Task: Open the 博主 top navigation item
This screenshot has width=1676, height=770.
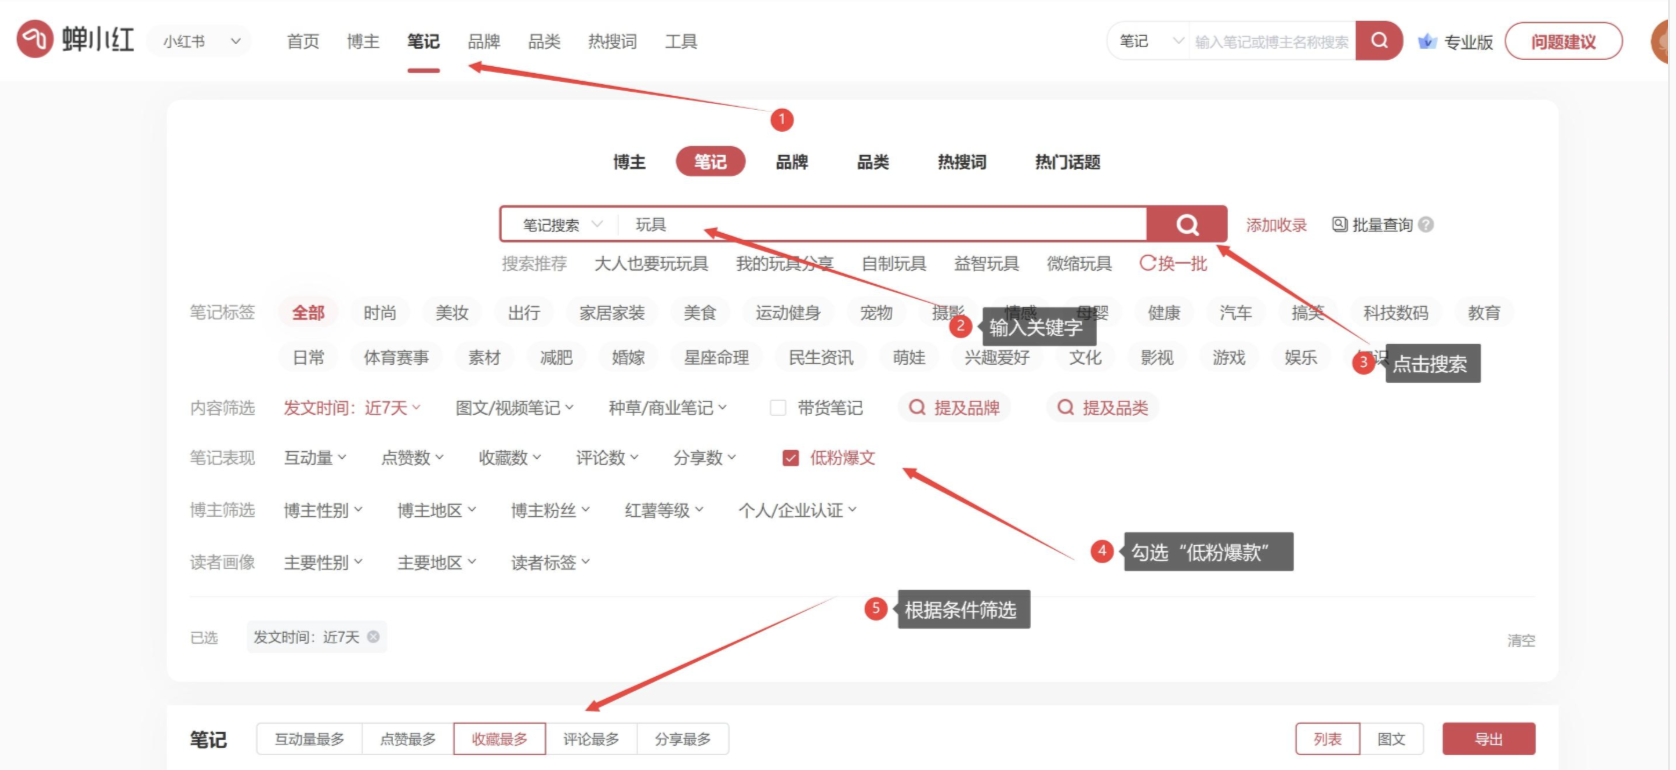Action: click(363, 41)
